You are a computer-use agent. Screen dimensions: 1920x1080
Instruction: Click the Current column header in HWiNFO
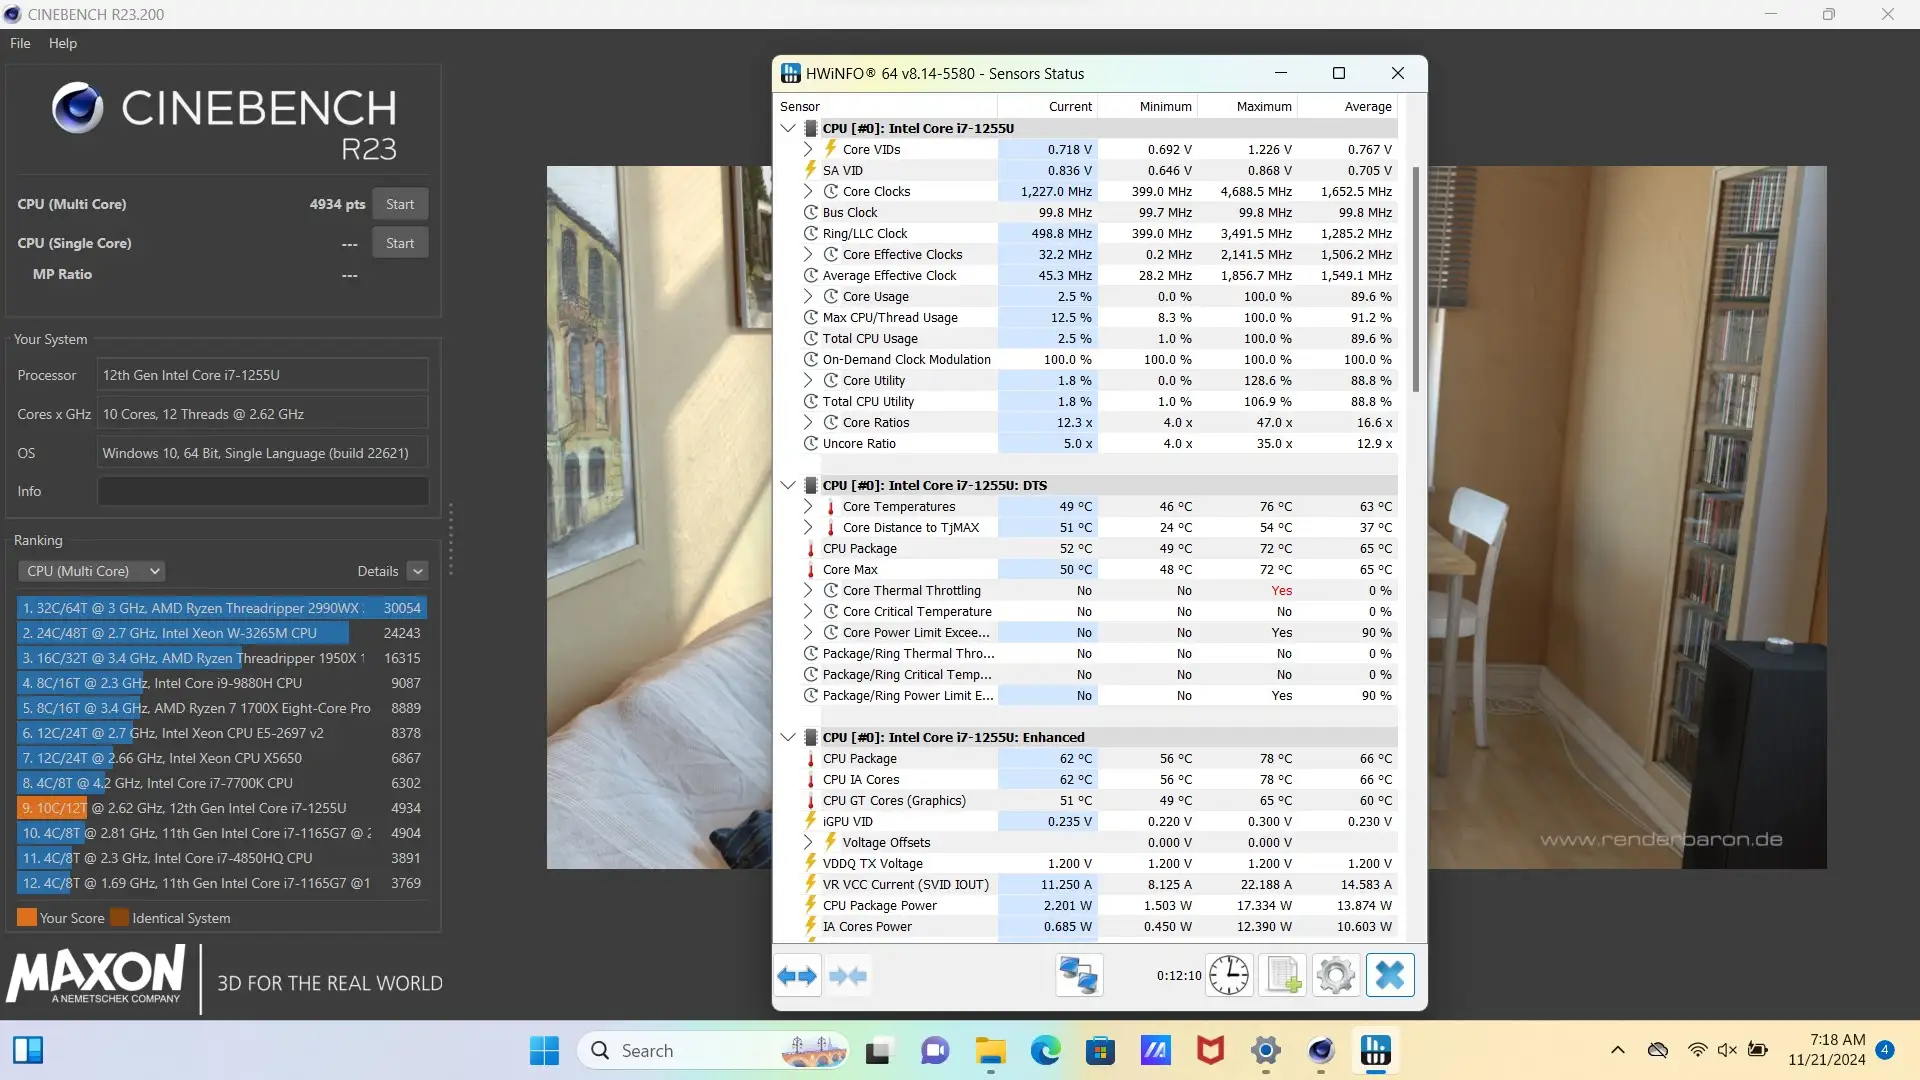point(1047,106)
